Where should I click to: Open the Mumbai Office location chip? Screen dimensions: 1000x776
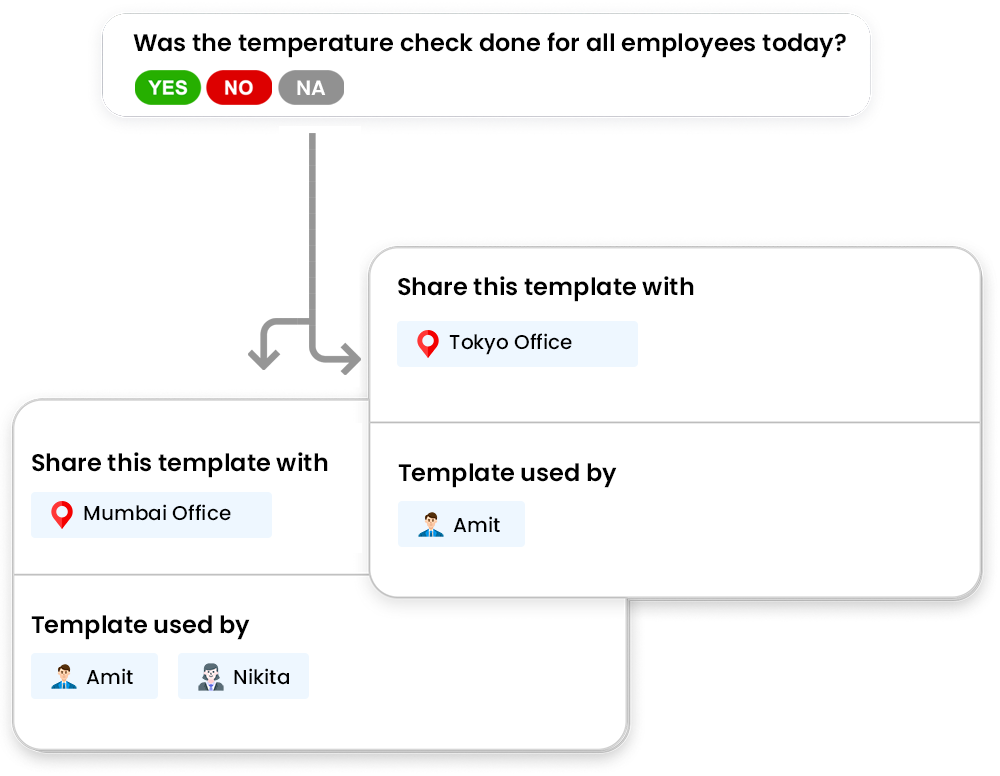click(151, 514)
